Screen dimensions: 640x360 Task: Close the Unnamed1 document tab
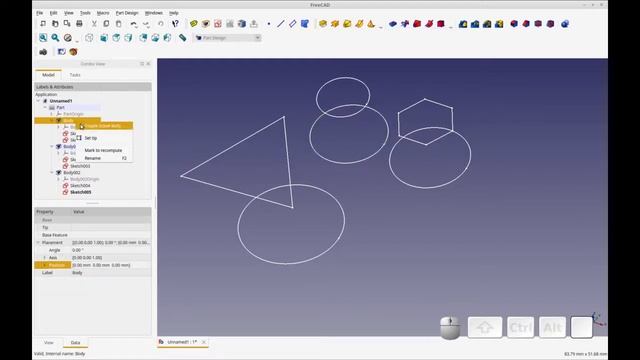click(x=204, y=342)
